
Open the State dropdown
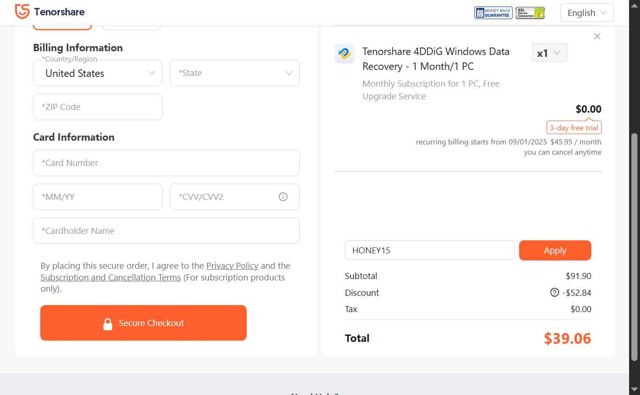point(235,73)
